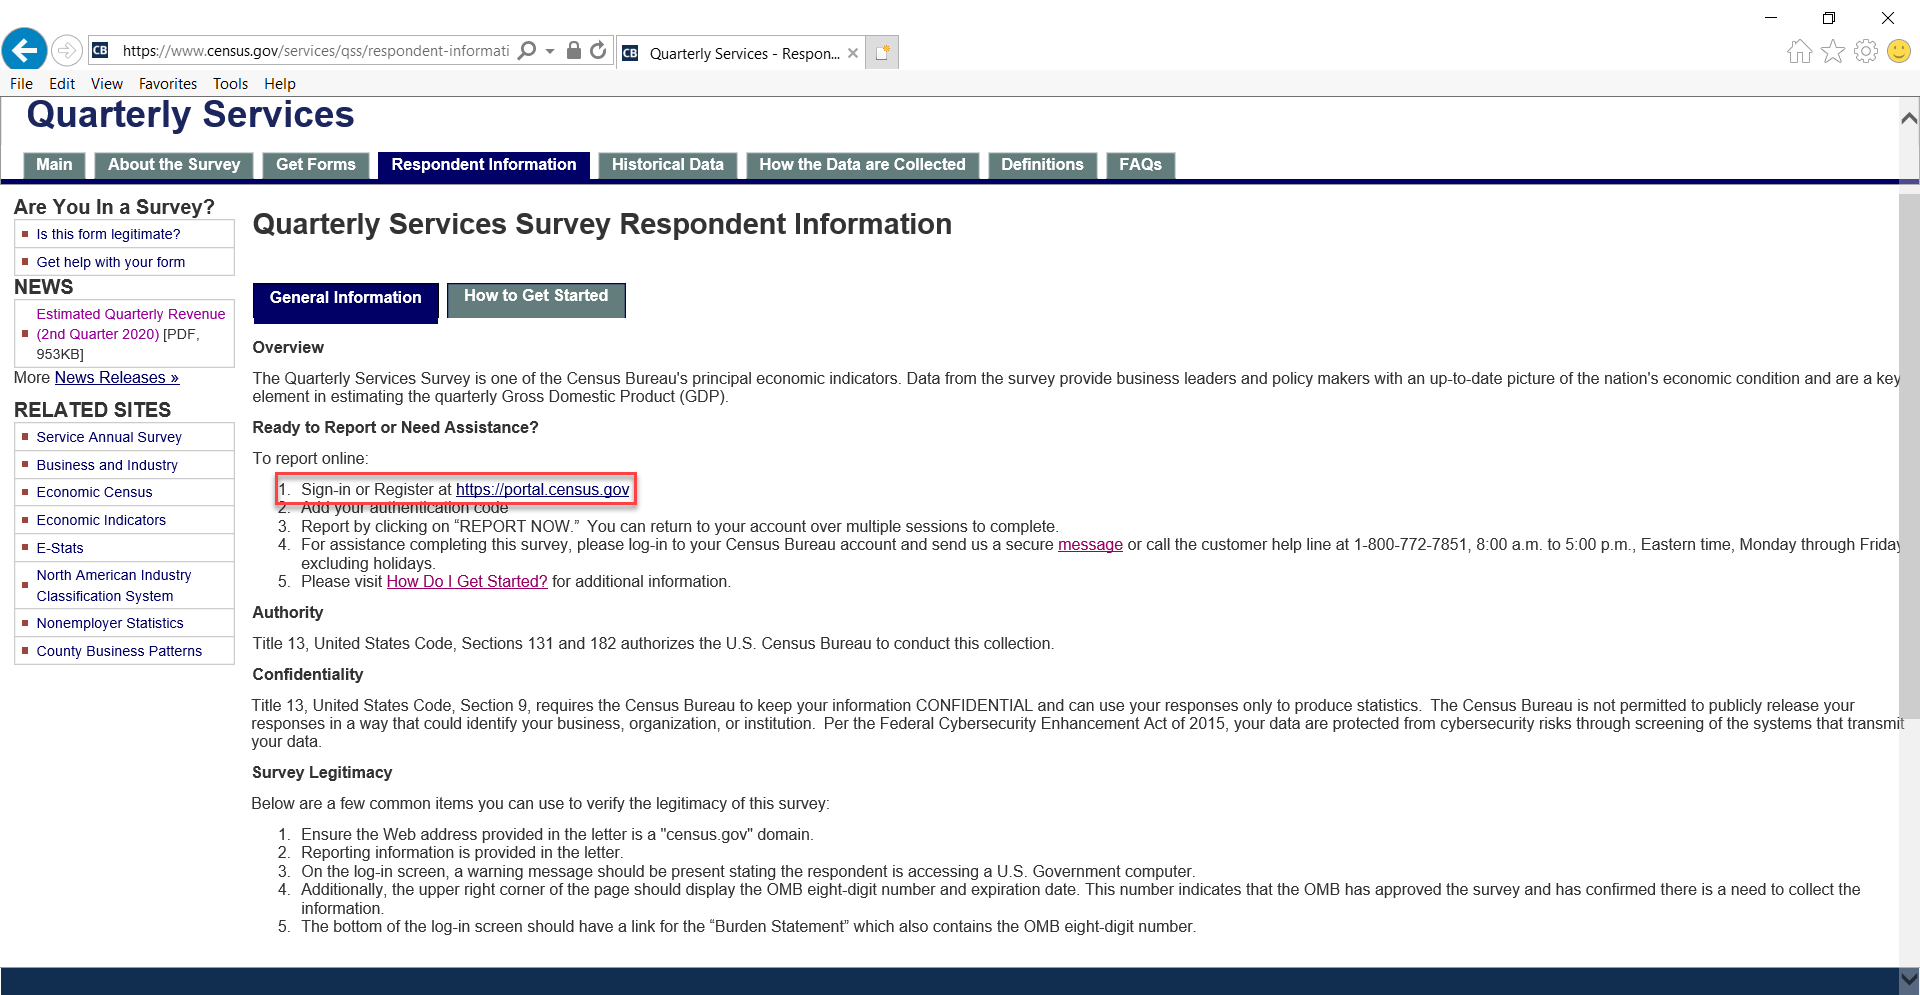The width and height of the screenshot is (1920, 995).
Task: Open the News Releases link
Action: point(116,378)
